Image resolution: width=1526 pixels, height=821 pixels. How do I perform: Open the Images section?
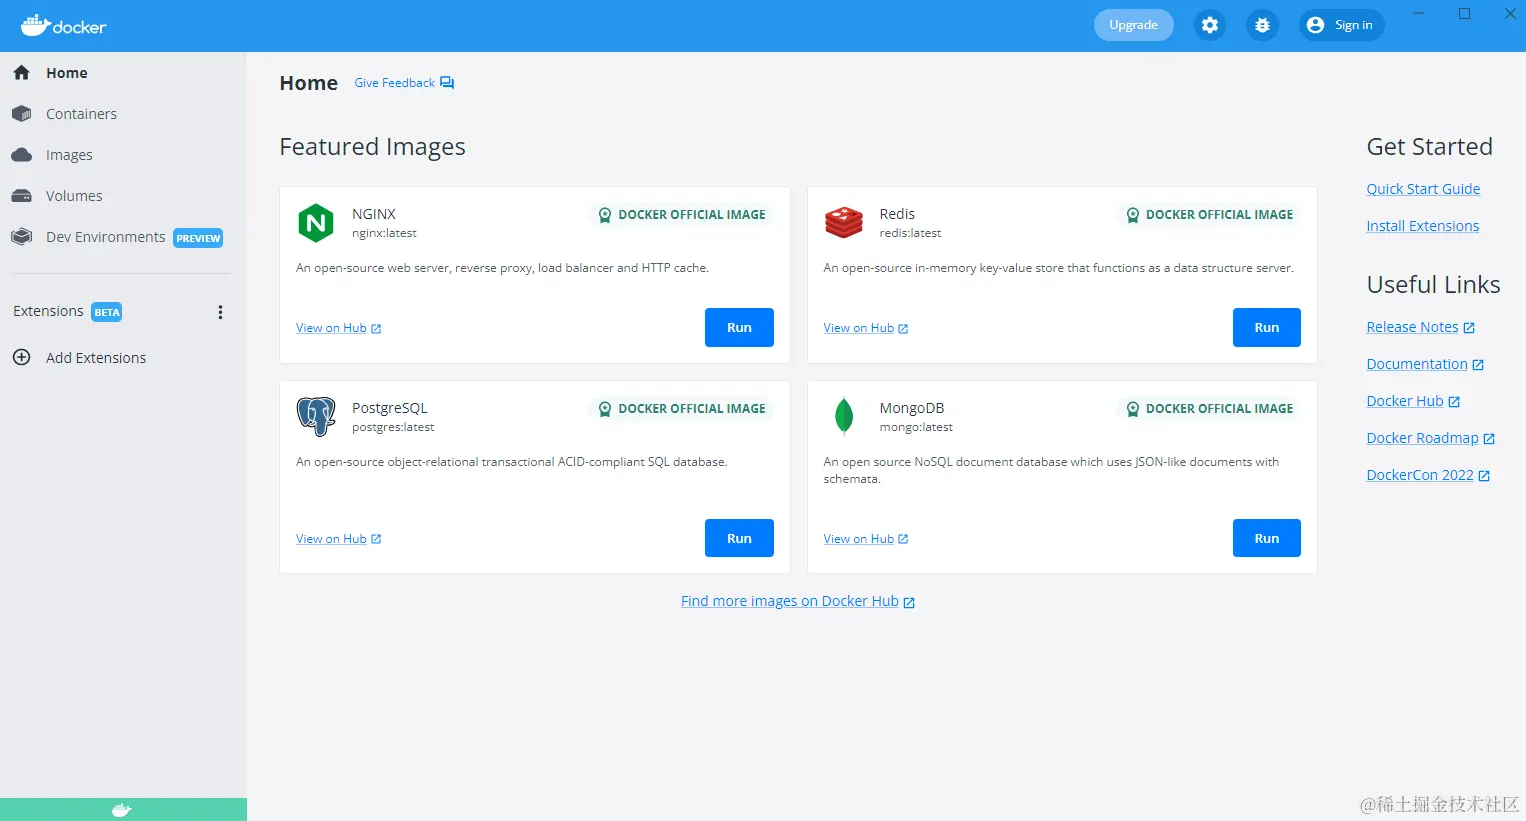pos(123,155)
